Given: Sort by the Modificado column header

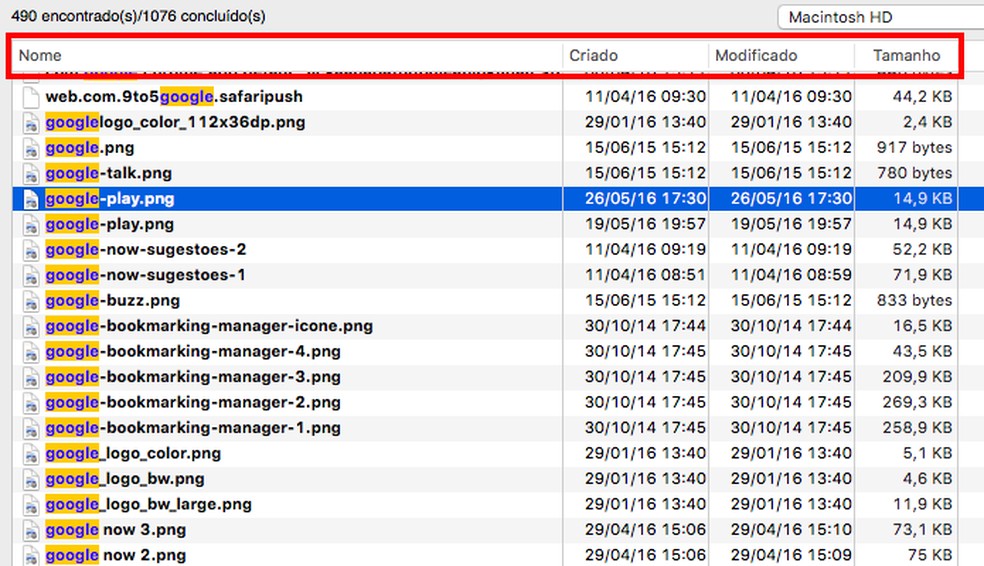Looking at the screenshot, I should 756,56.
